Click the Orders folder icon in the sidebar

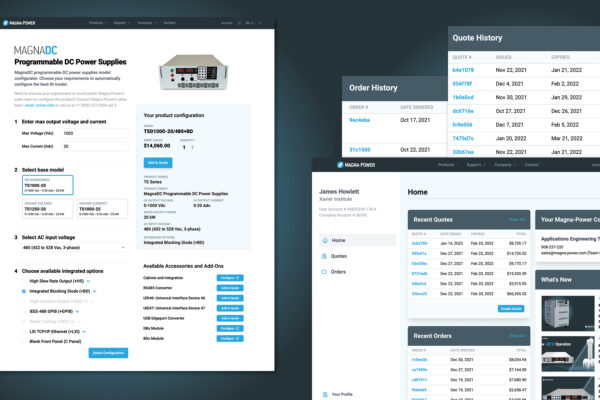(324, 272)
